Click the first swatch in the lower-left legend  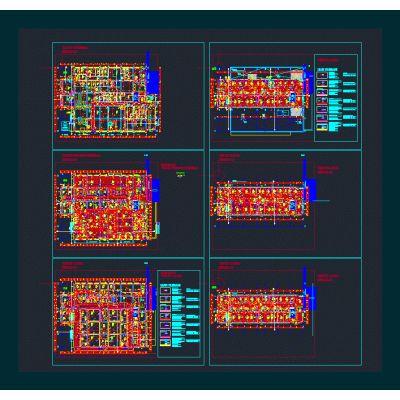[x=166, y=291]
